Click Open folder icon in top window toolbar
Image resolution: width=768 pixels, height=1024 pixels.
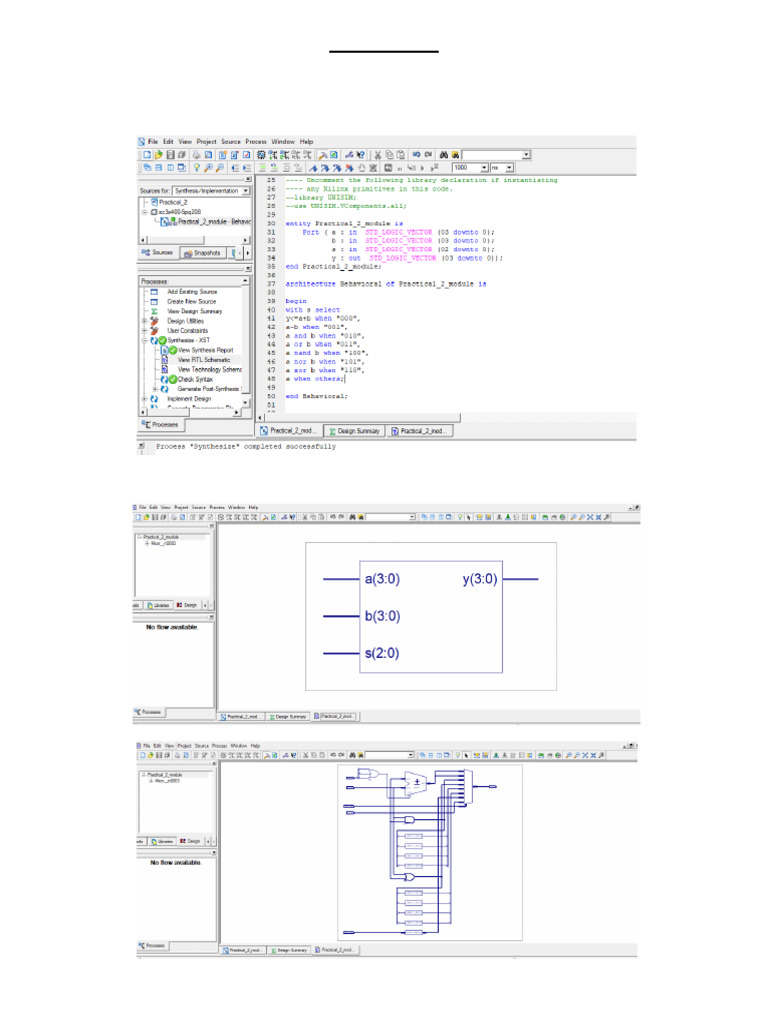click(158, 155)
